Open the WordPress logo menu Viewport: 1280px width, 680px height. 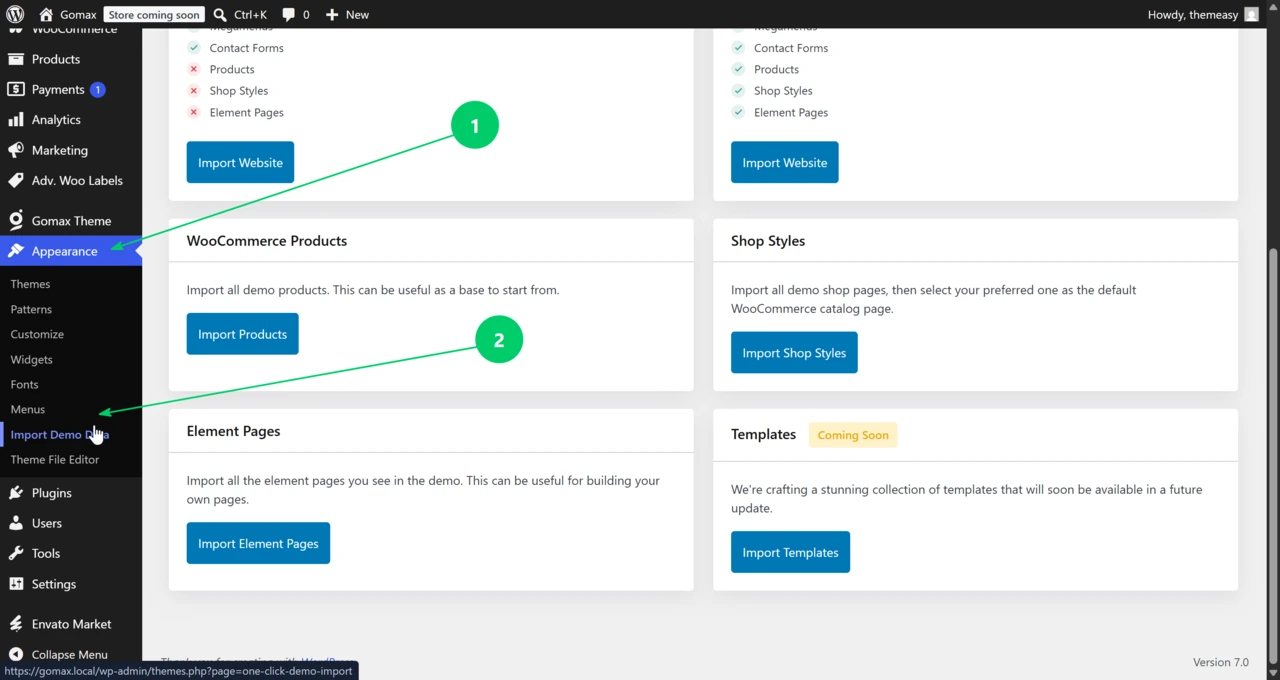click(15, 14)
